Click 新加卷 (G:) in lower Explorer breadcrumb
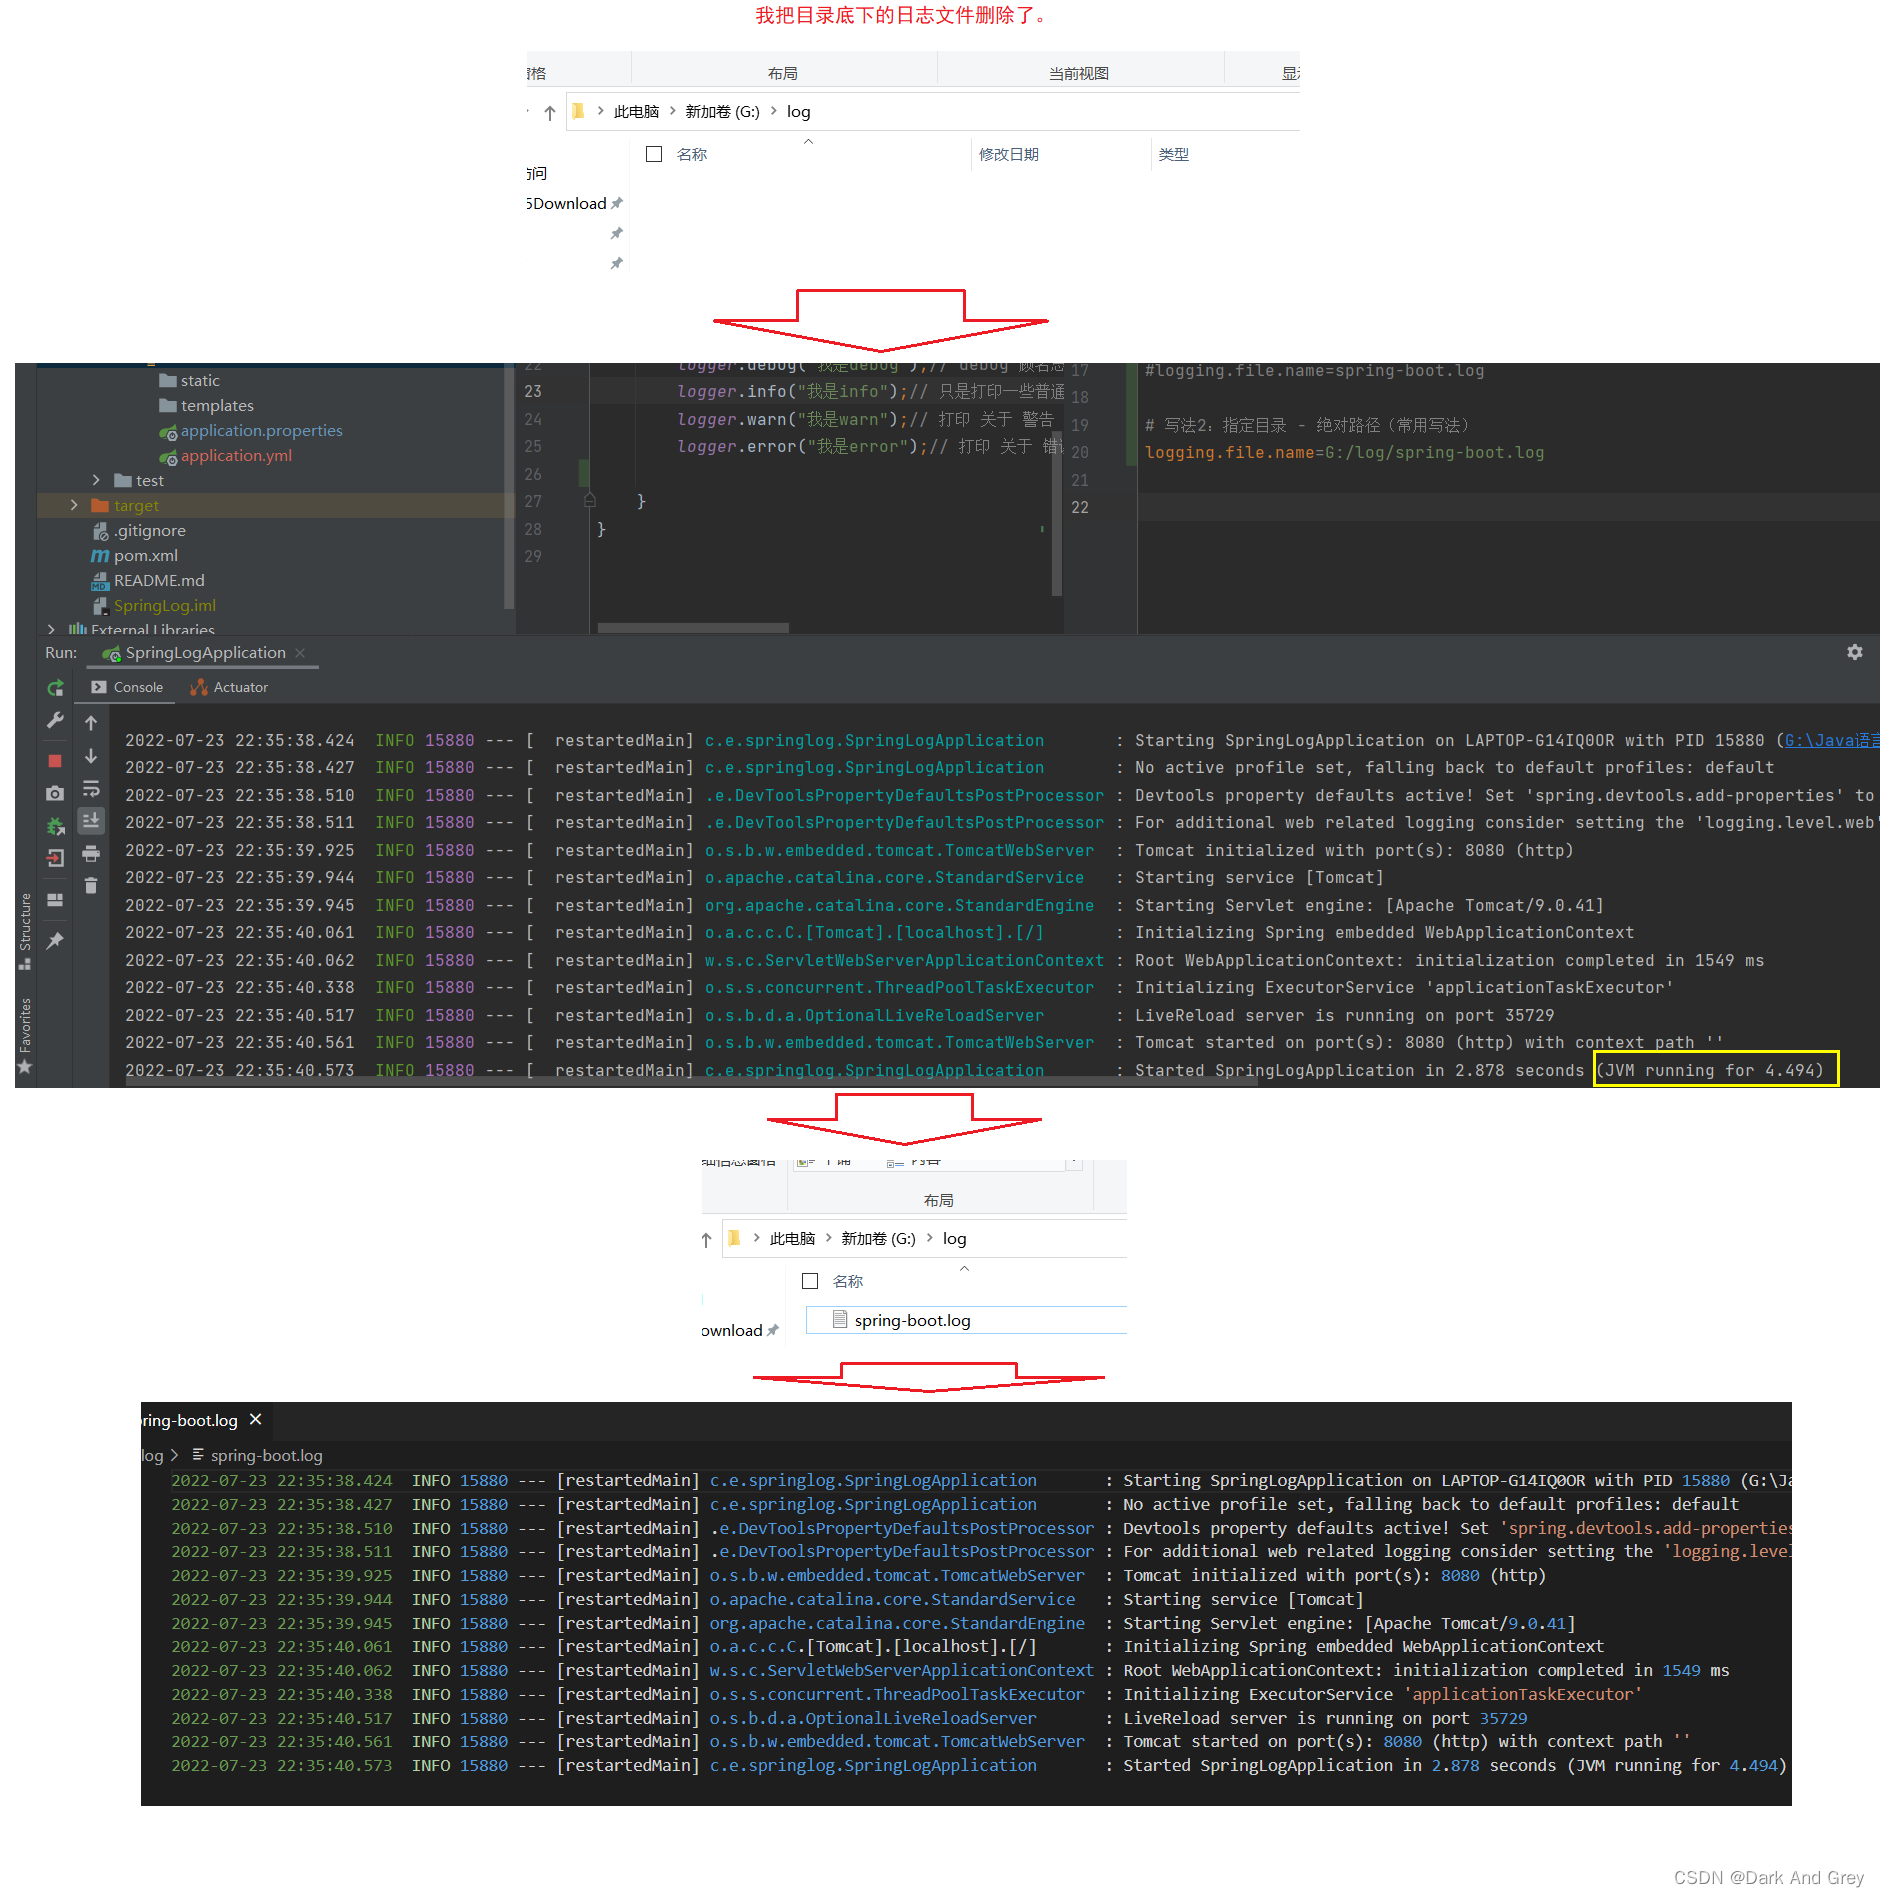Viewport: 1880px width, 1897px height. click(878, 1239)
